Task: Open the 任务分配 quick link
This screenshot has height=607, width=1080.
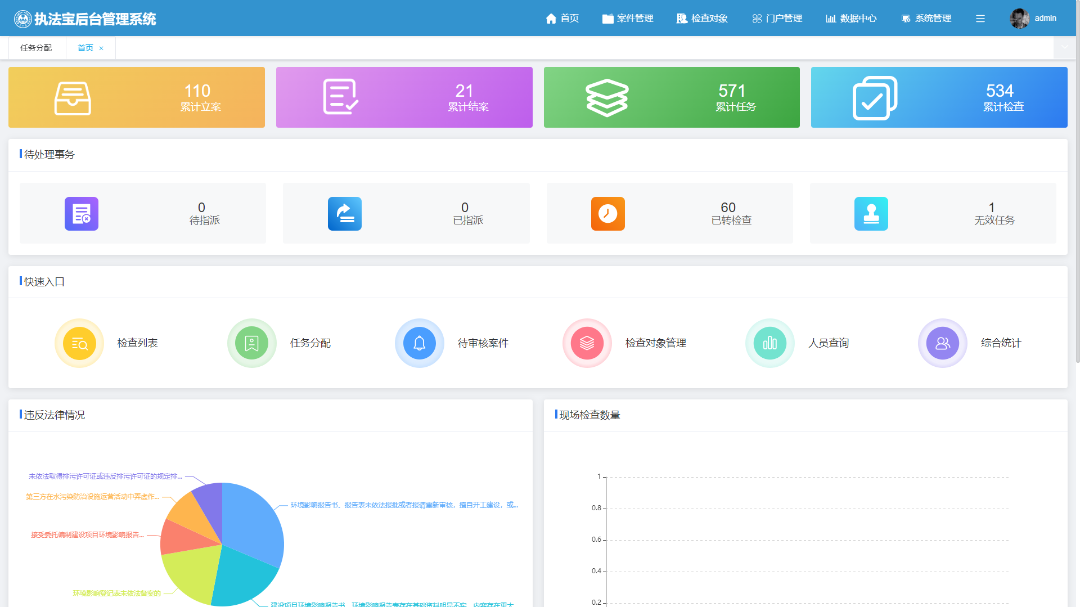Action: (x=310, y=343)
